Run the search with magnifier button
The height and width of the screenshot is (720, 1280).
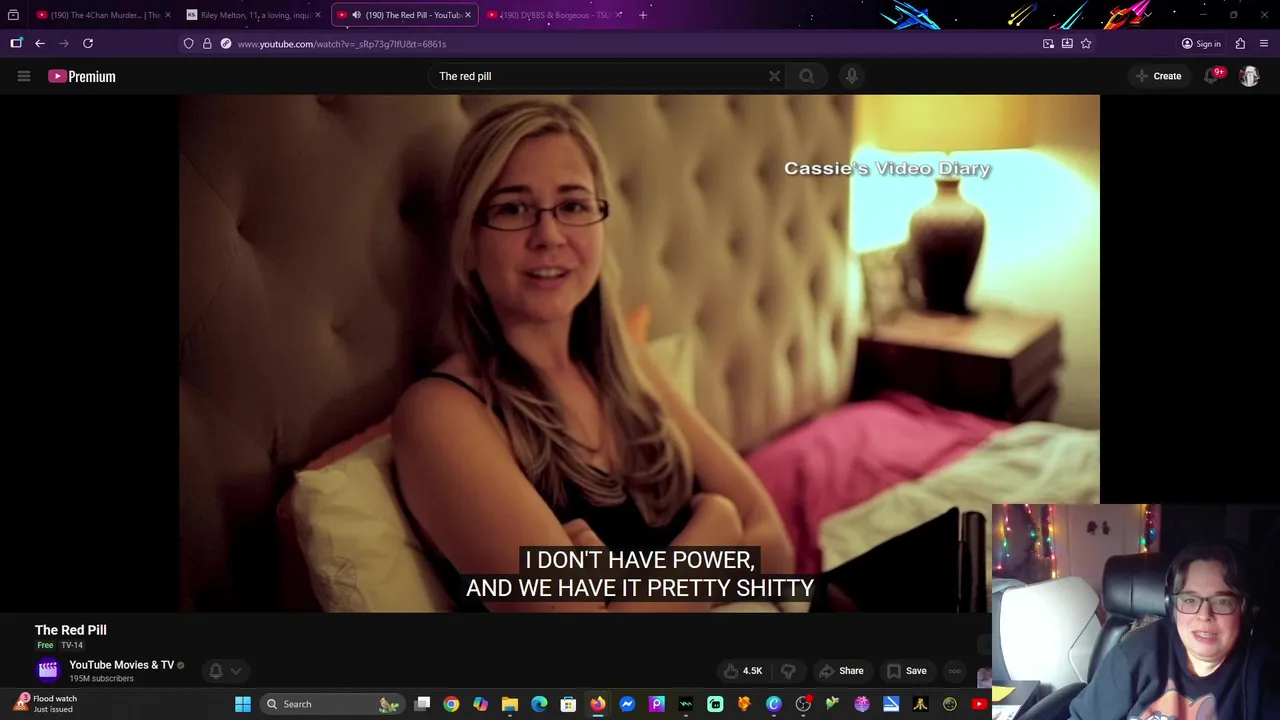coord(806,76)
